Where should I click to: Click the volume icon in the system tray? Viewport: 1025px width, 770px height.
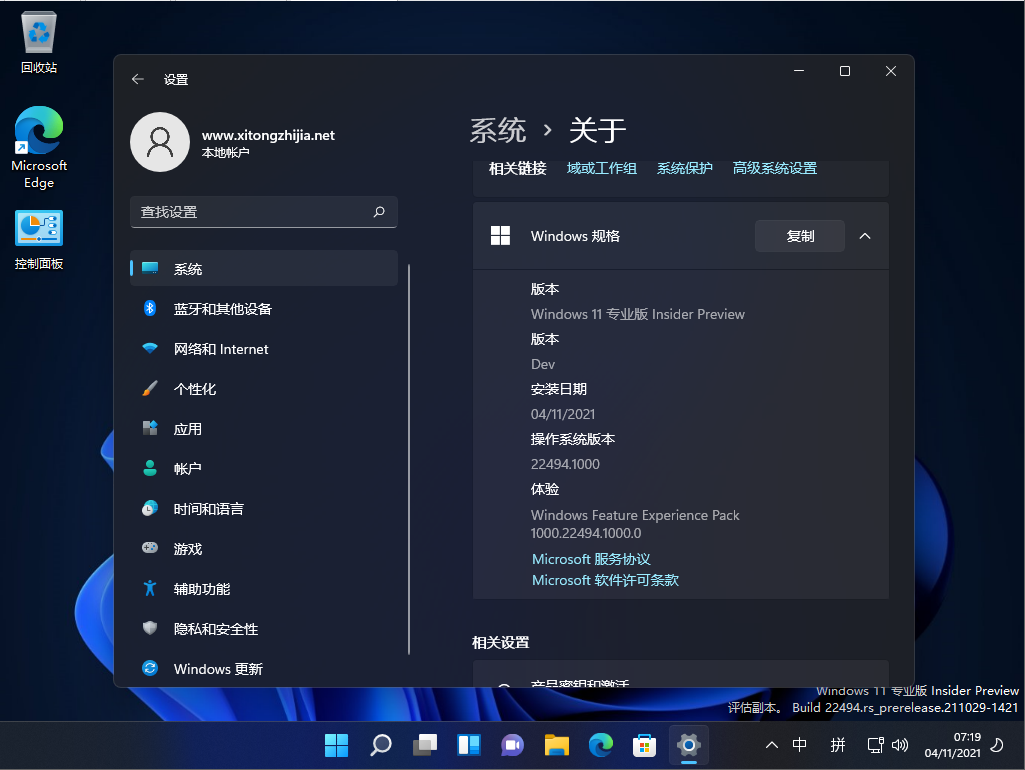[901, 745]
